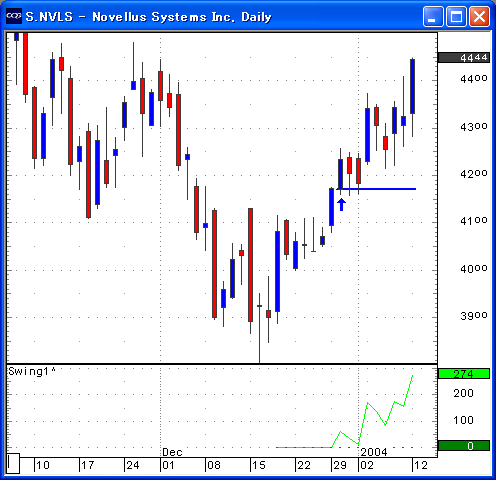Click the green Swing1 line peak
496x480 pixels.
[413, 376]
